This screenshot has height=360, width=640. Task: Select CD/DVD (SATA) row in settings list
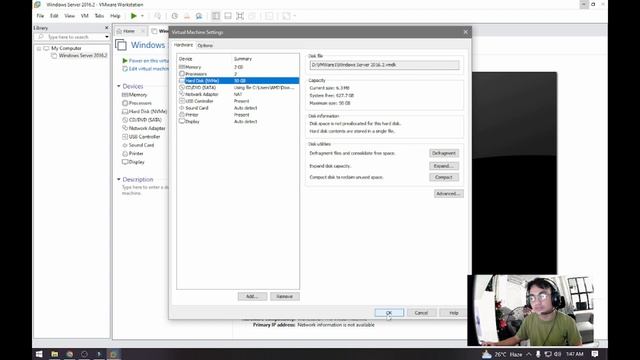238,87
